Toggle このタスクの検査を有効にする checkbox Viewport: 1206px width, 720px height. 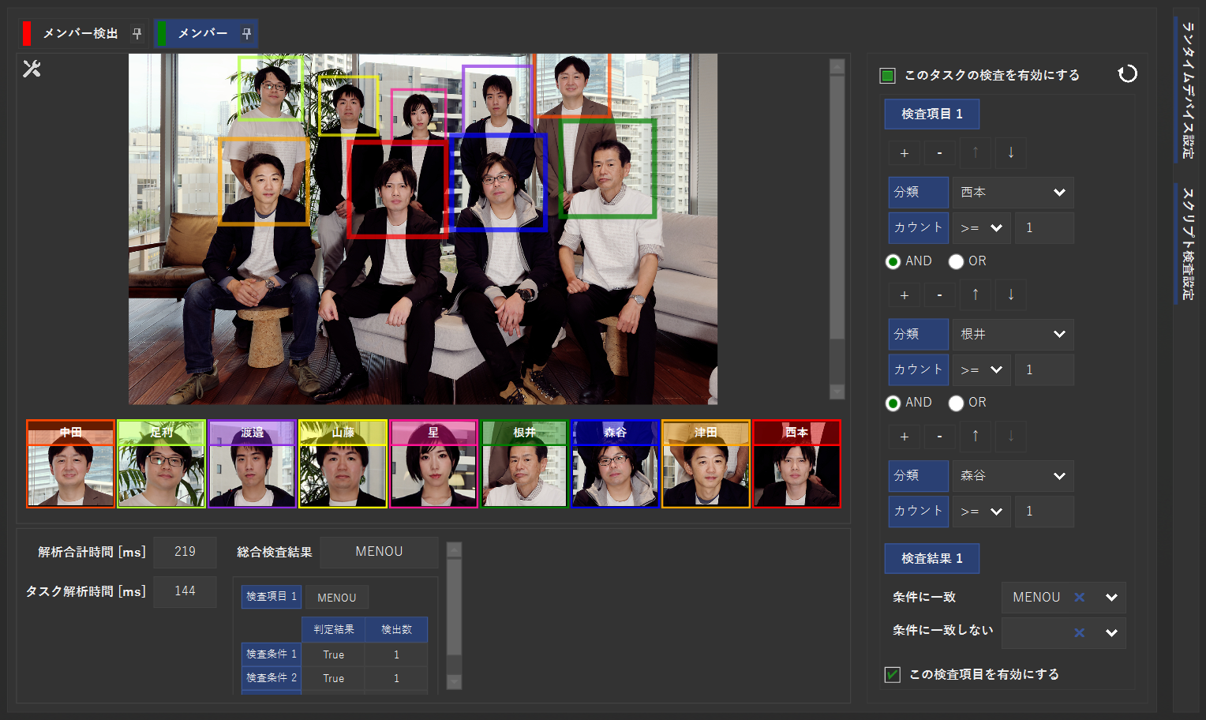pyautogui.click(x=887, y=75)
